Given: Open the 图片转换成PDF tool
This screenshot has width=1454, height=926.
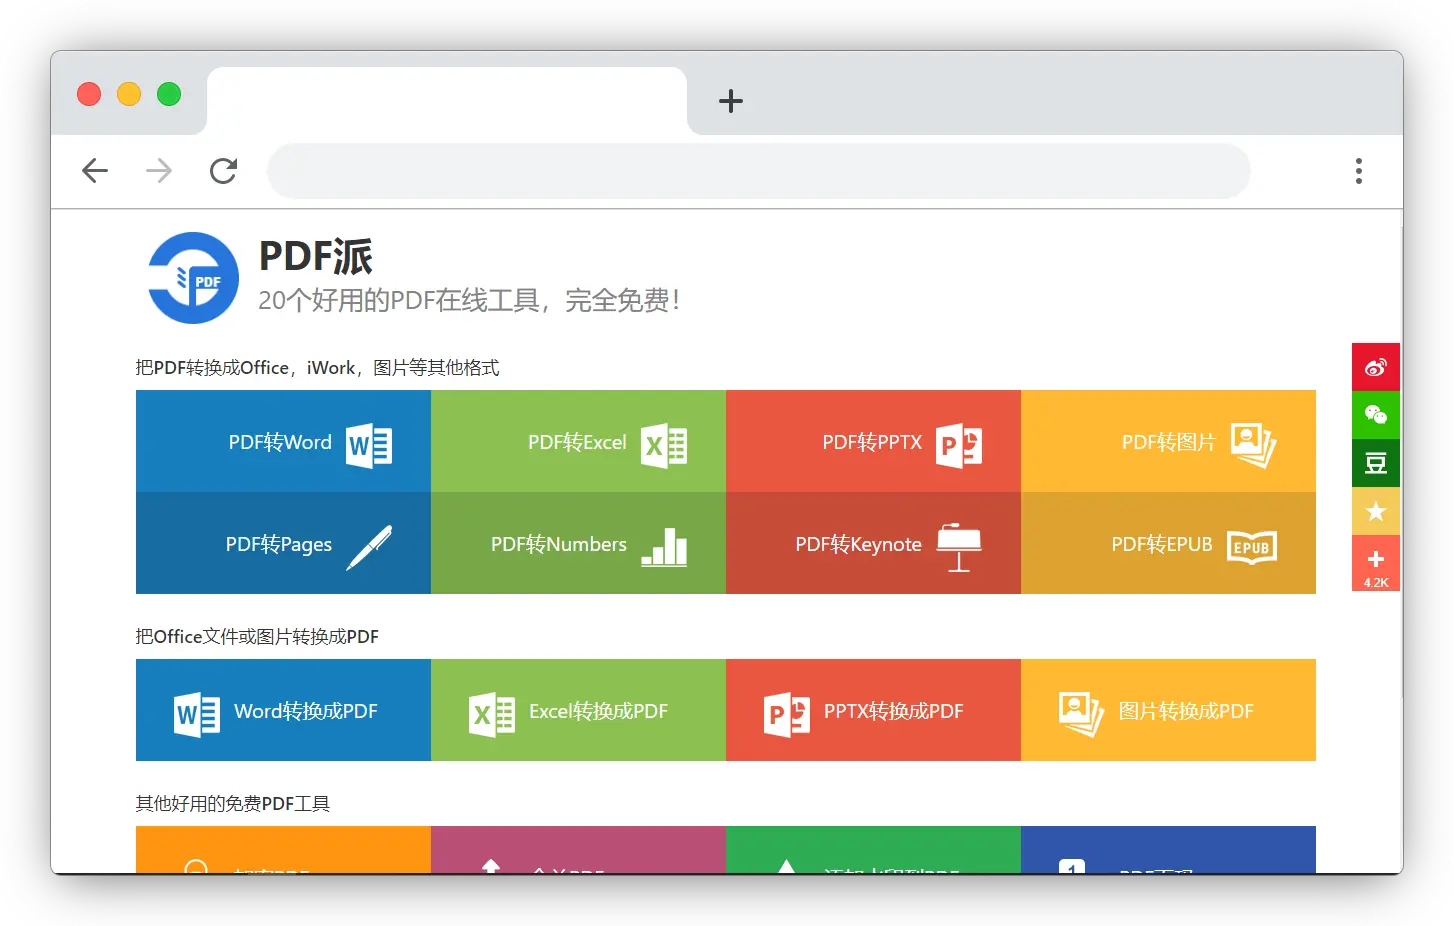Looking at the screenshot, I should click(1168, 710).
